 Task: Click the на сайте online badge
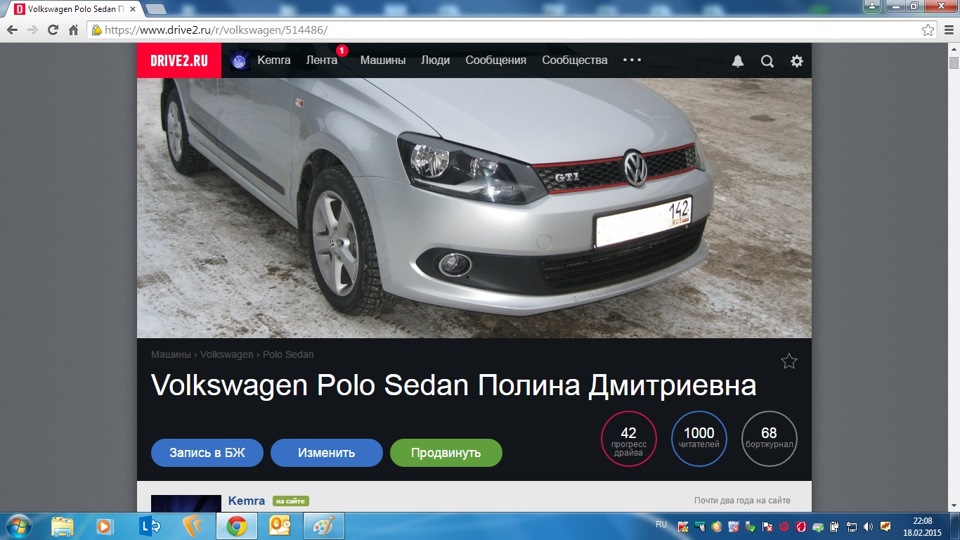point(290,501)
